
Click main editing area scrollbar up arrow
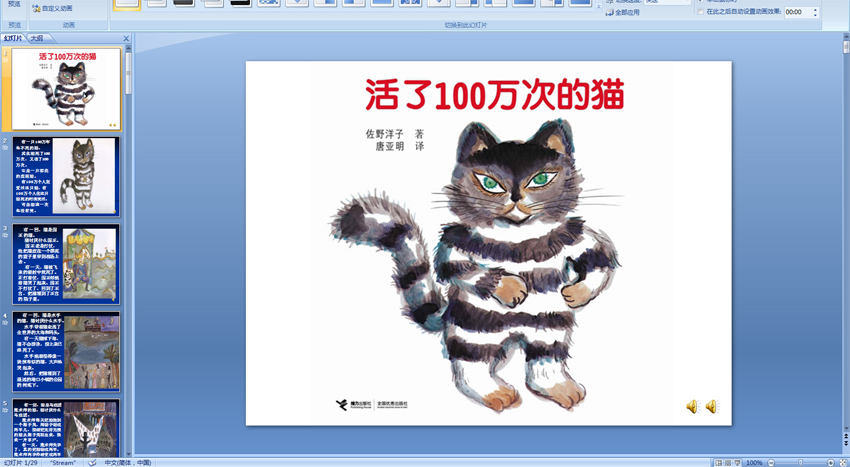(846, 36)
